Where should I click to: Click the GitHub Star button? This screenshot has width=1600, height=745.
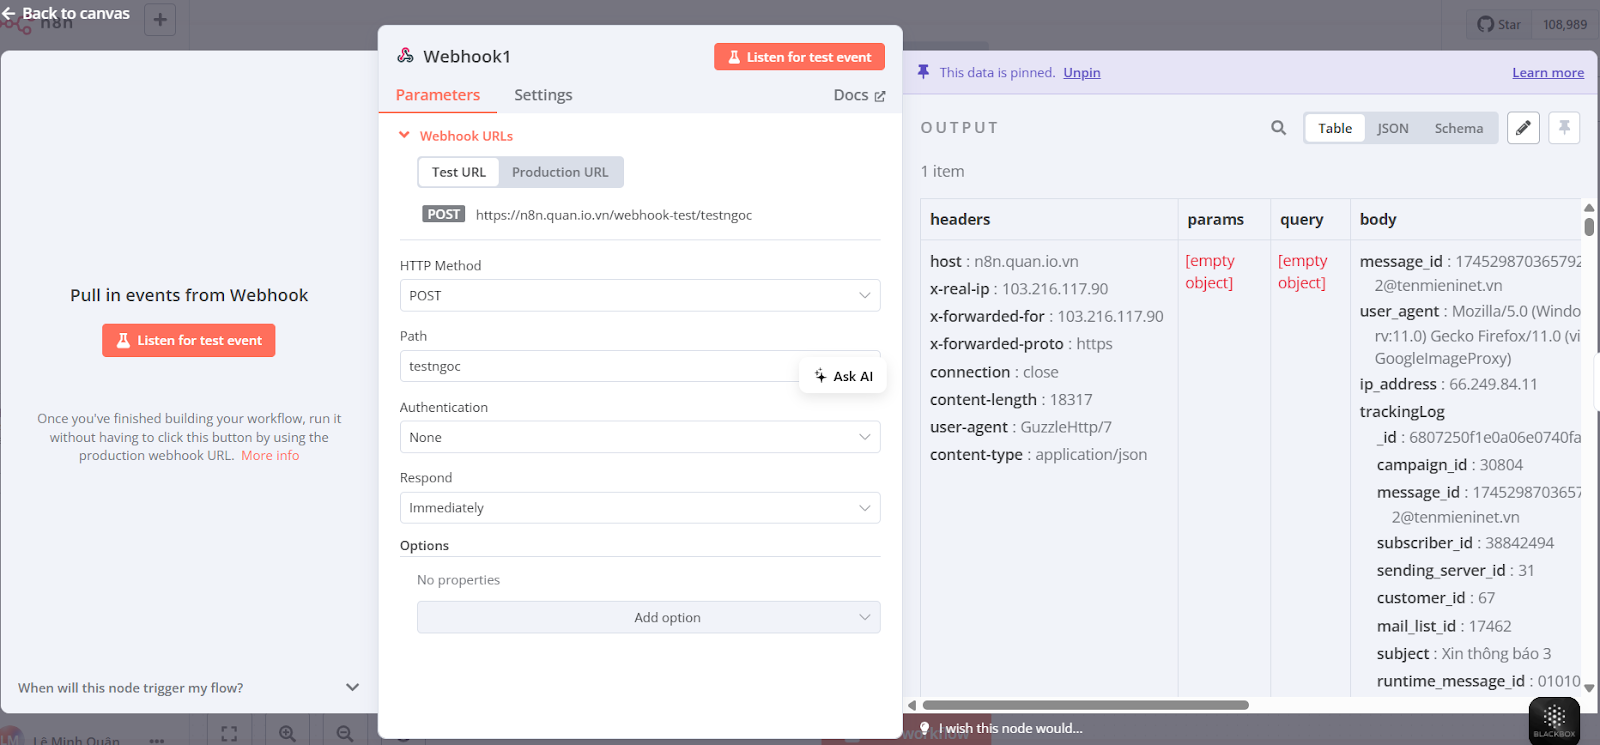point(1499,24)
